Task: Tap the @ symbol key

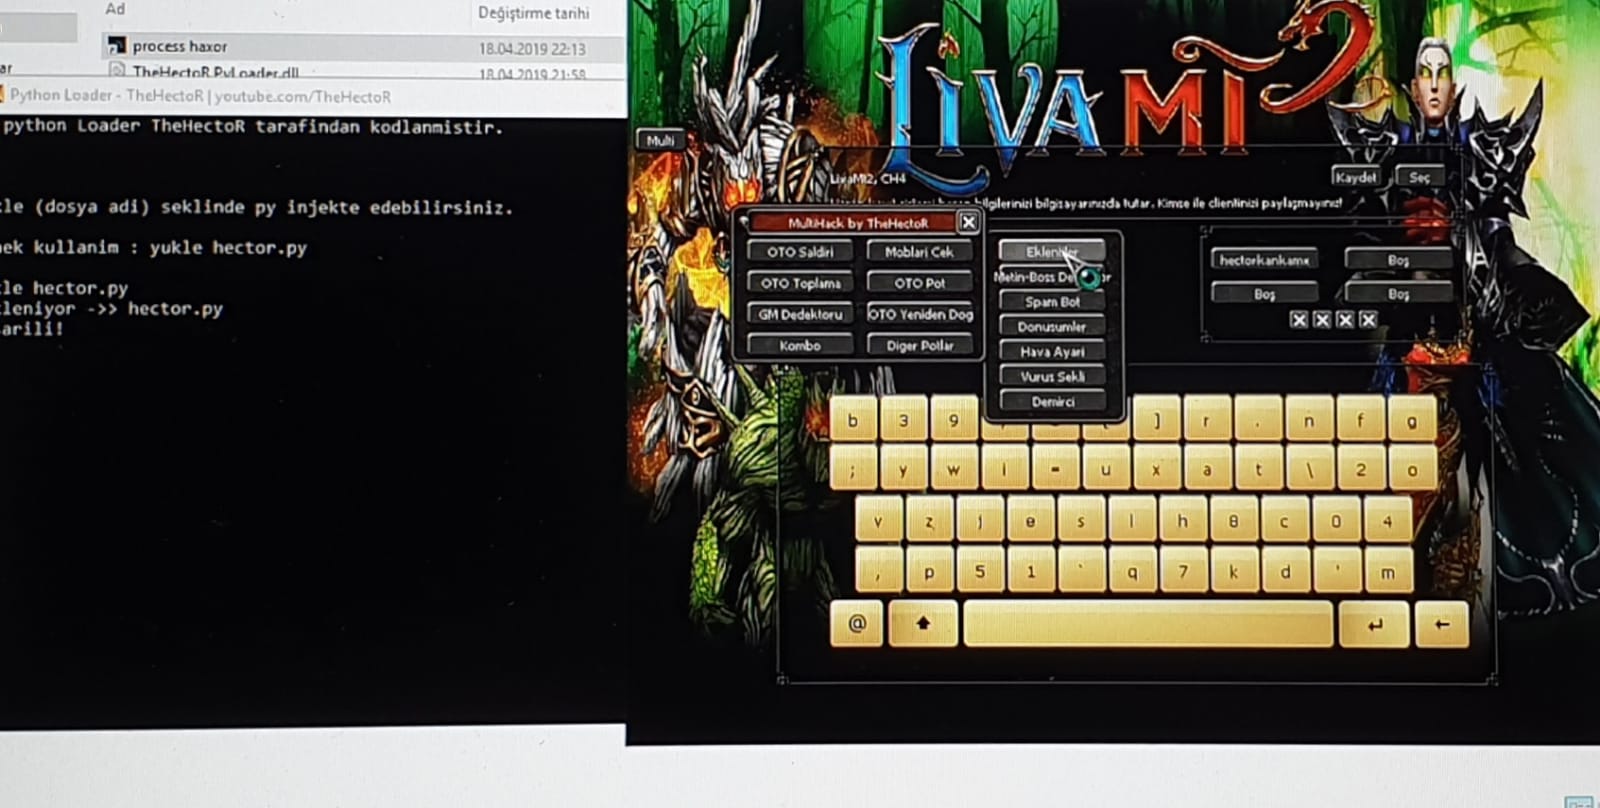Action: (857, 623)
